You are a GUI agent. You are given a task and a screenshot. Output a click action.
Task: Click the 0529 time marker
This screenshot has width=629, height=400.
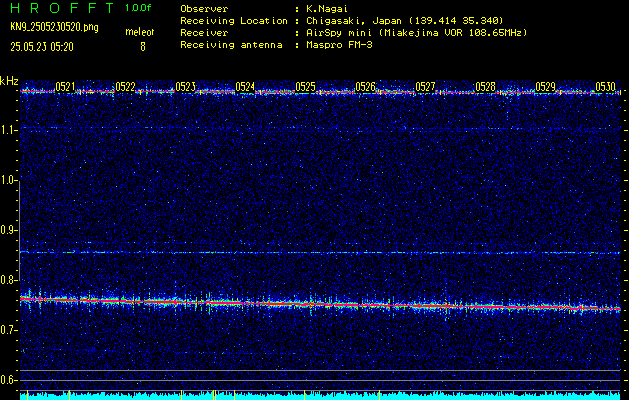tap(545, 87)
